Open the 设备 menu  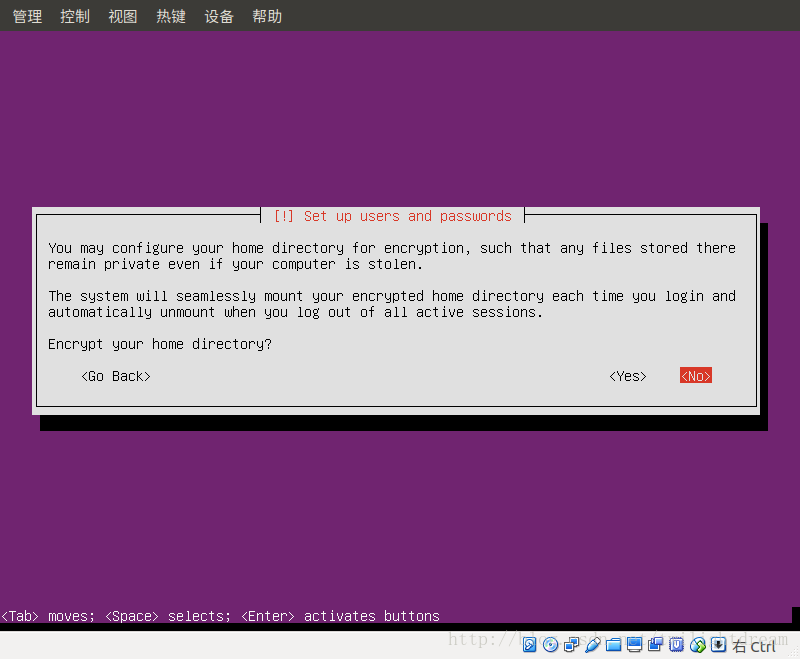tap(219, 15)
